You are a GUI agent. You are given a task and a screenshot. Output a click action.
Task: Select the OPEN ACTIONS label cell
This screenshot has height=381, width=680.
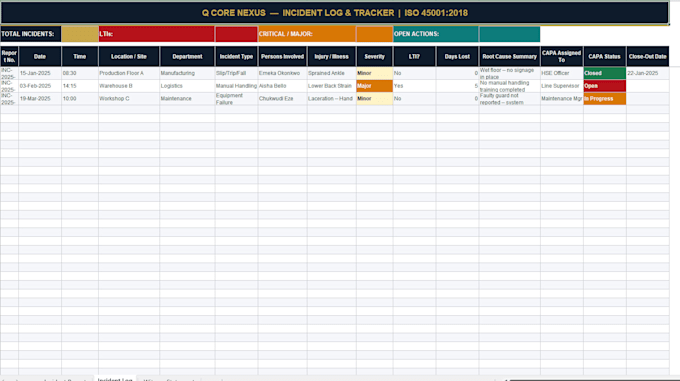click(436, 34)
